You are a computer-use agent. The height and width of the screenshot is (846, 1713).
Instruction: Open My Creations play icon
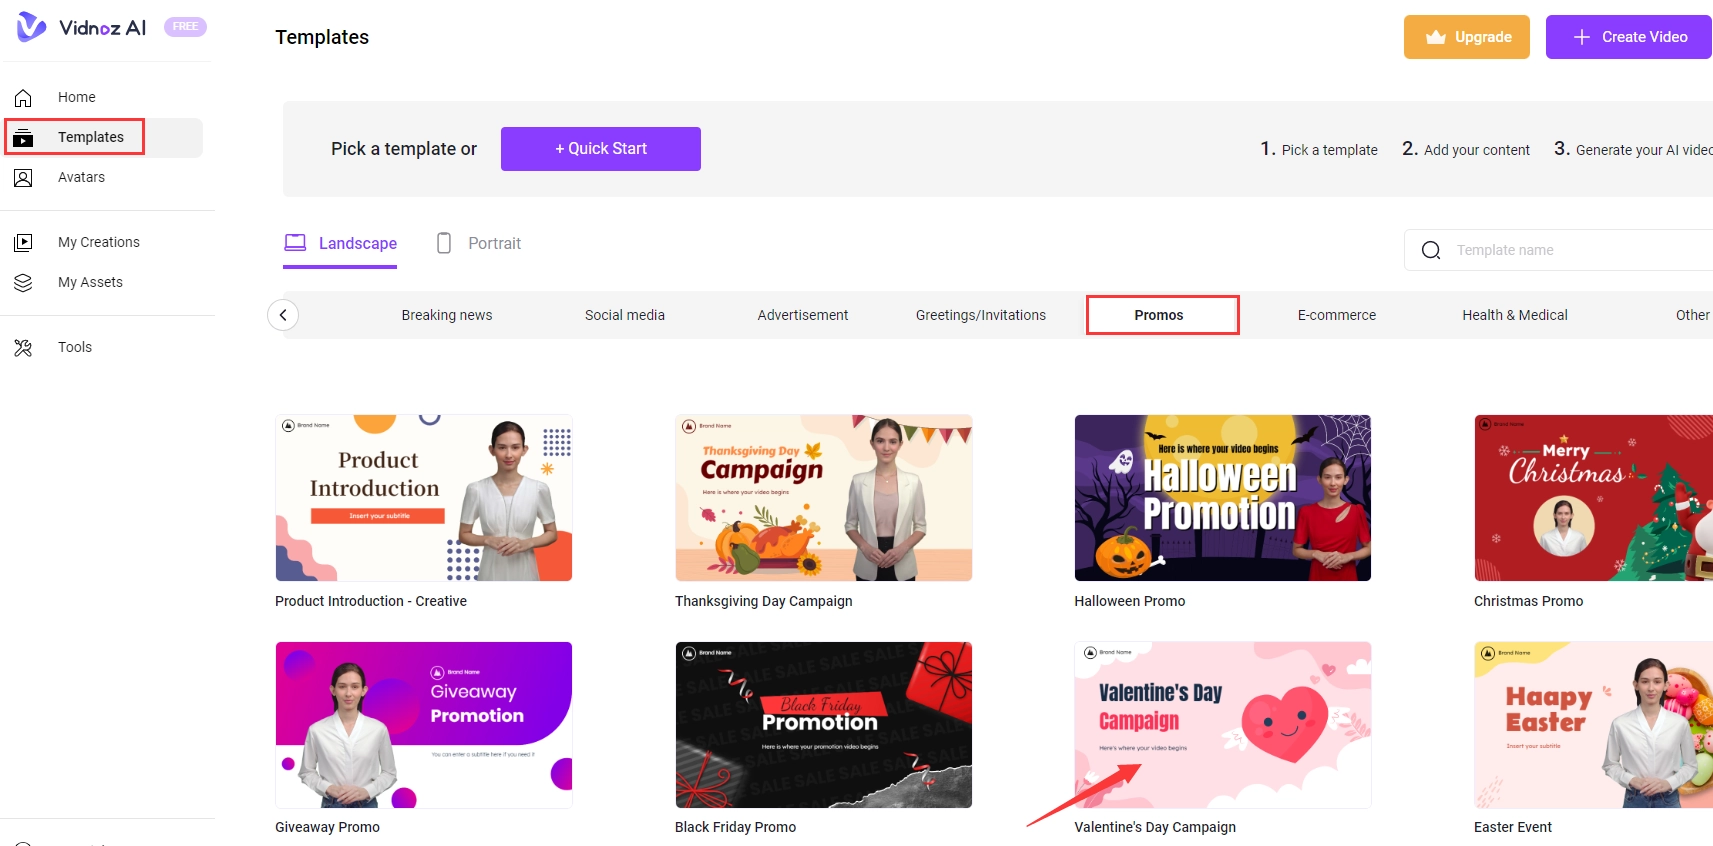click(23, 243)
